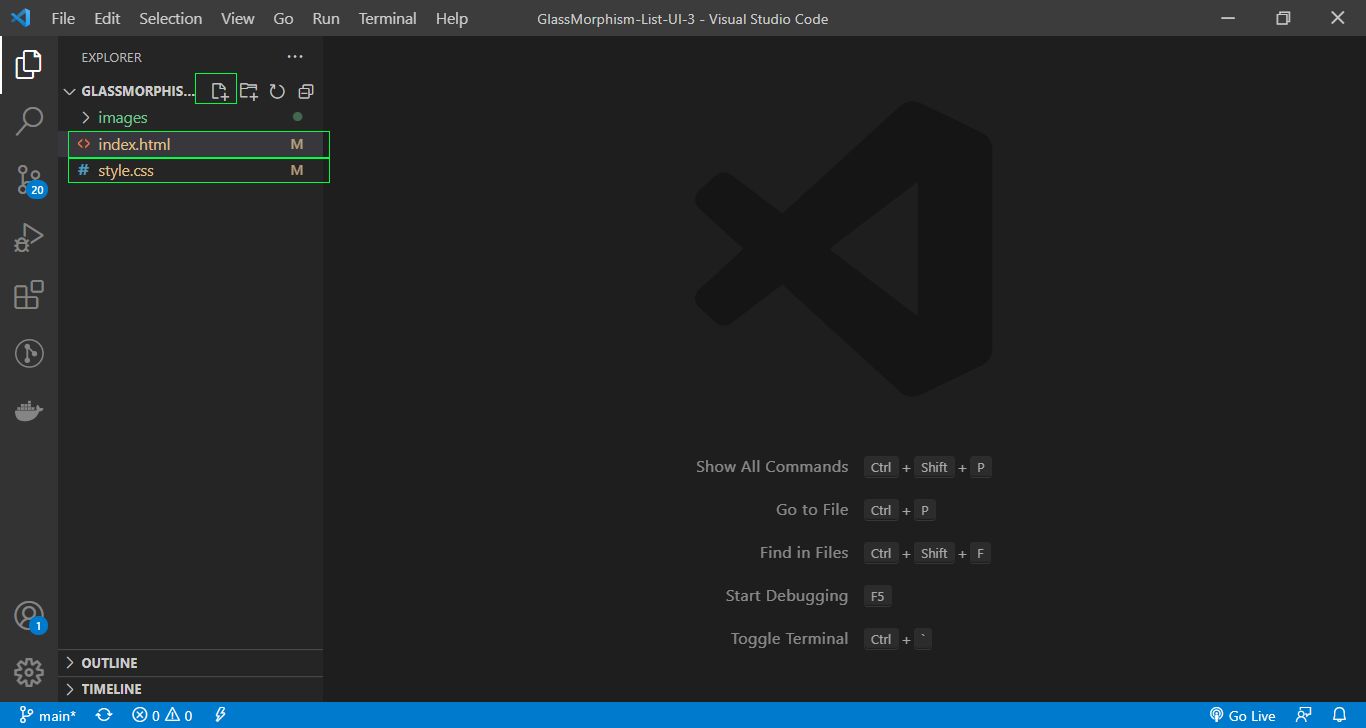Image resolution: width=1366 pixels, height=728 pixels.
Task: Click the M status next to style.css
Action: coord(297,170)
